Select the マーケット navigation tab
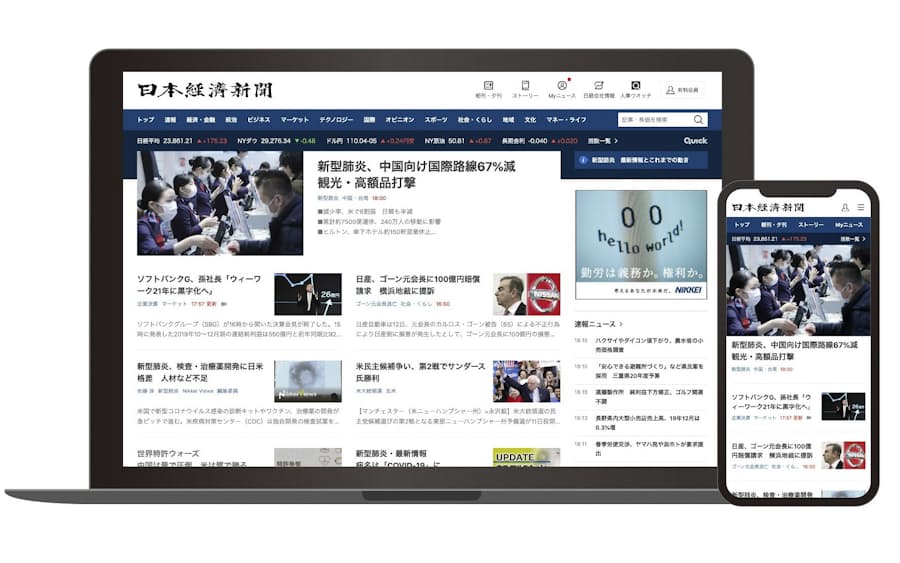 coord(294,119)
